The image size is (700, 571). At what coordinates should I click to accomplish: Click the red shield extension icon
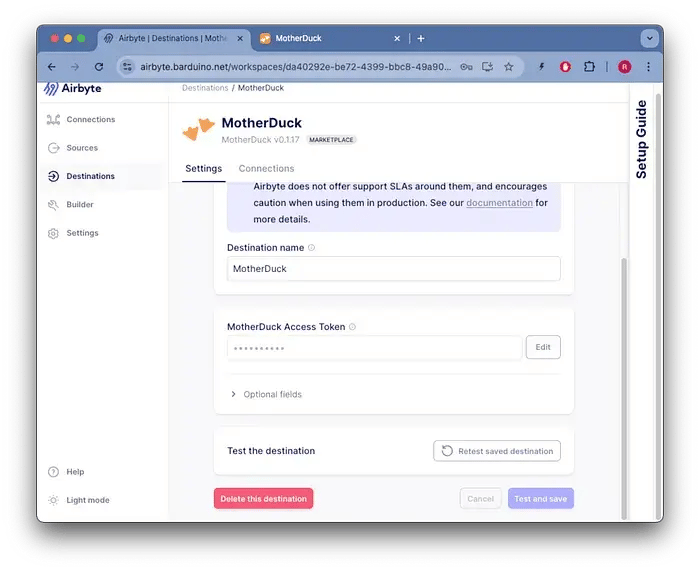coord(565,67)
